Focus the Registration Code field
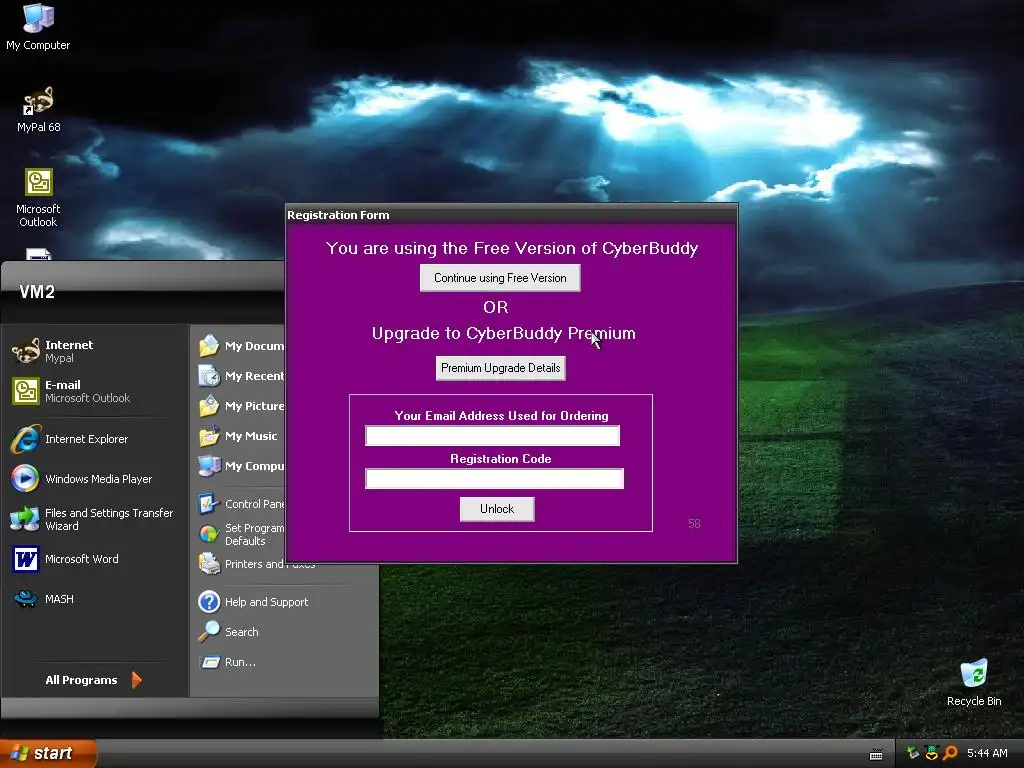This screenshot has height=768, width=1024. tap(494, 479)
